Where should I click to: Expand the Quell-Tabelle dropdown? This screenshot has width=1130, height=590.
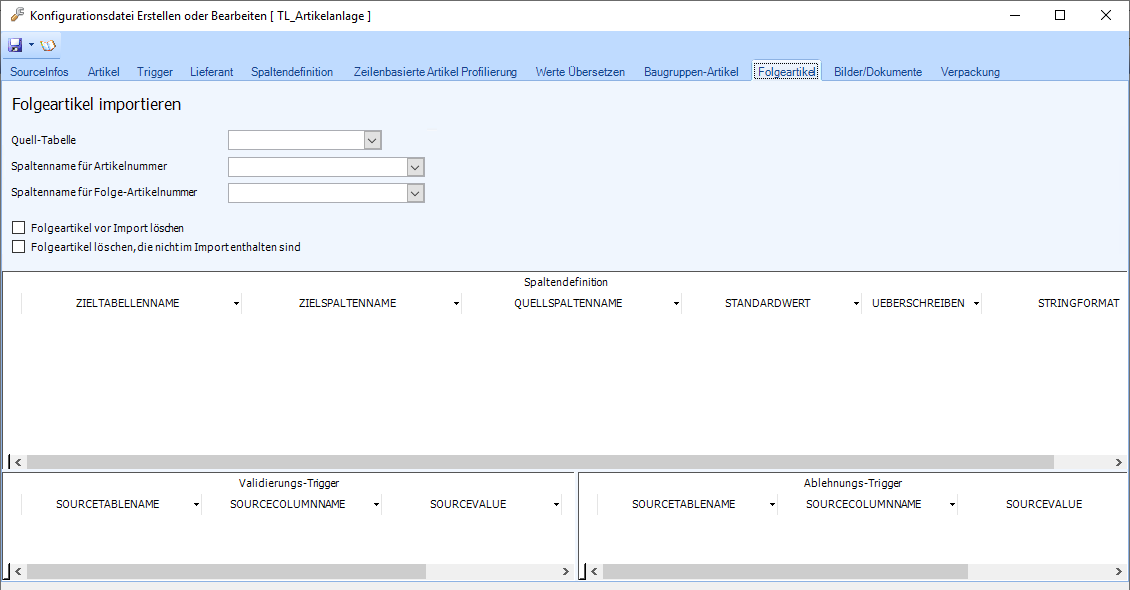(372, 141)
